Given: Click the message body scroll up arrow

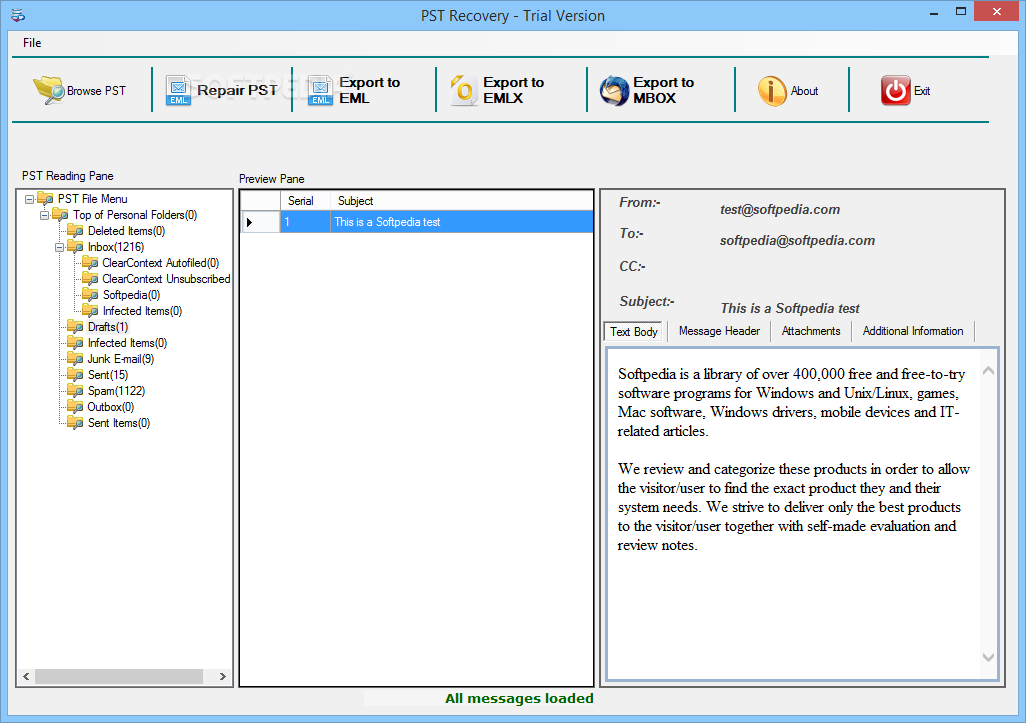Looking at the screenshot, I should point(988,371).
